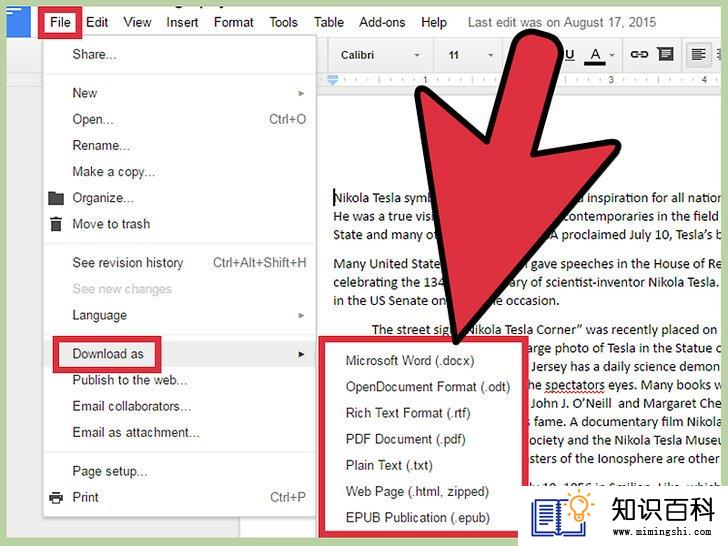Open the Tools menu

pyautogui.click(x=283, y=22)
